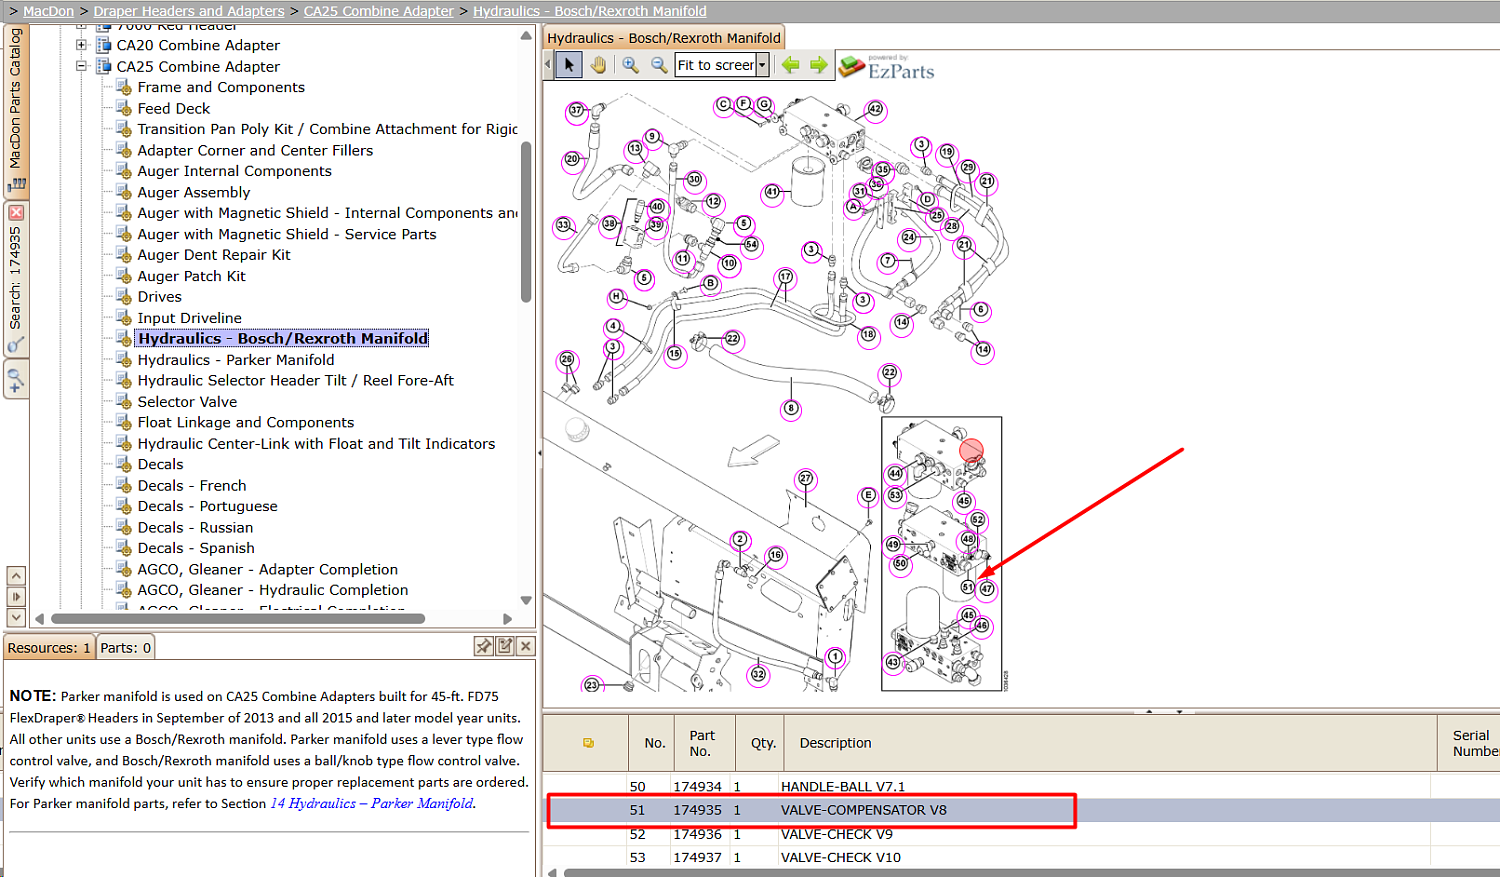1500x877 pixels.
Task: Click callout 47 in the diagram inset
Action: [987, 589]
